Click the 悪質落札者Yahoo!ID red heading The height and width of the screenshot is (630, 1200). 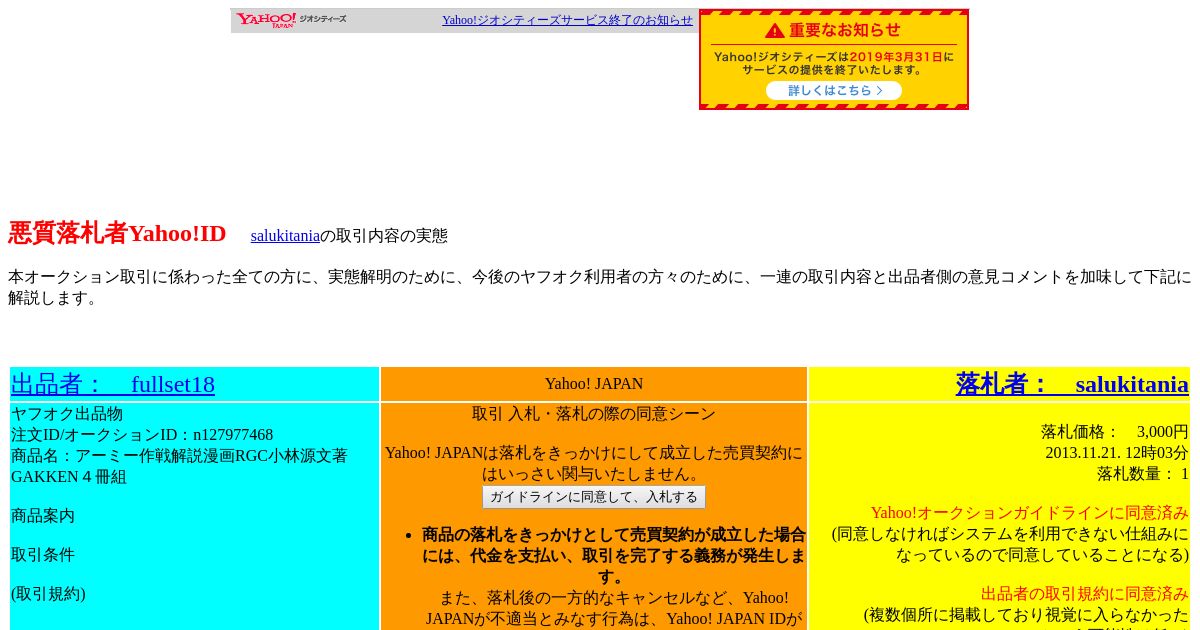(x=117, y=233)
